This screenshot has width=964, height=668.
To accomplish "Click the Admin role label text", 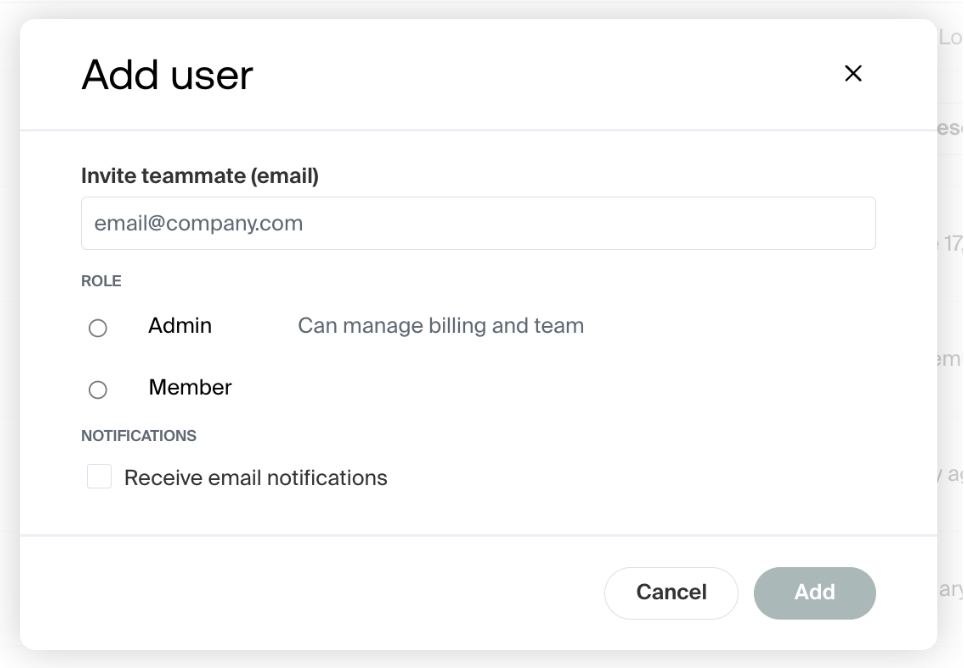I will click(180, 326).
